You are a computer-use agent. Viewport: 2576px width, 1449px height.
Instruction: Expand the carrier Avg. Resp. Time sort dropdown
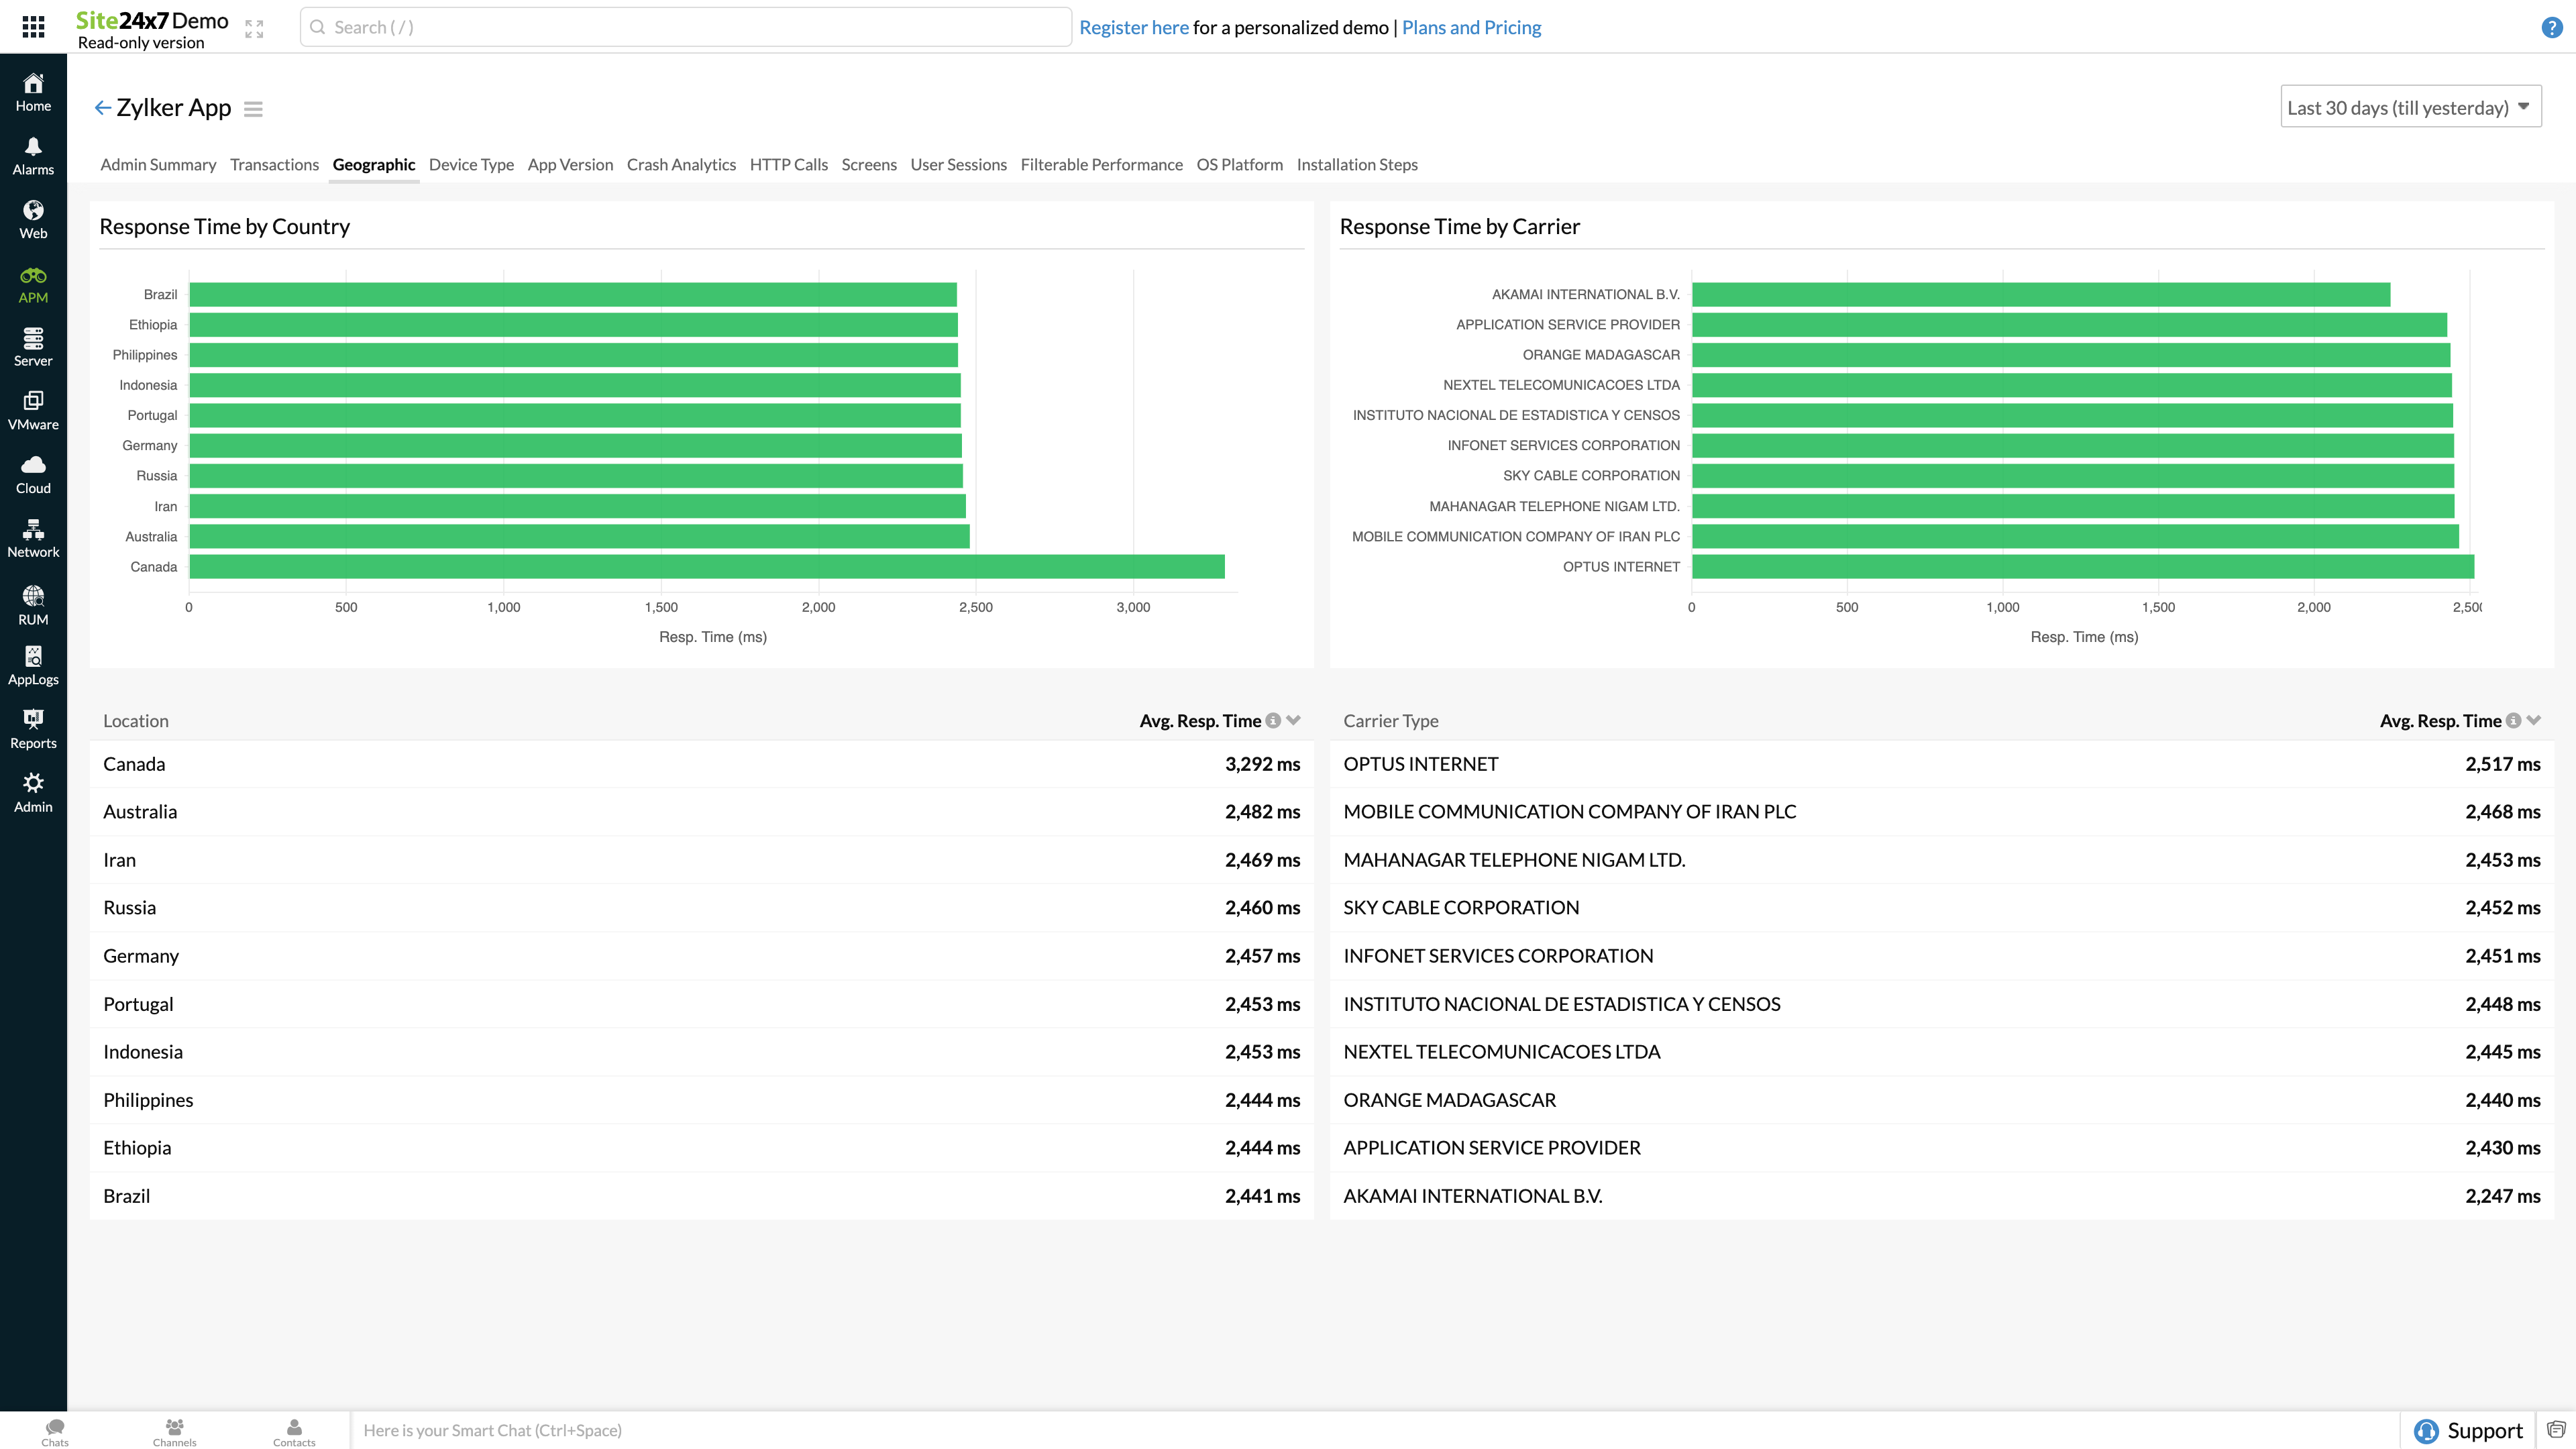click(2535, 720)
